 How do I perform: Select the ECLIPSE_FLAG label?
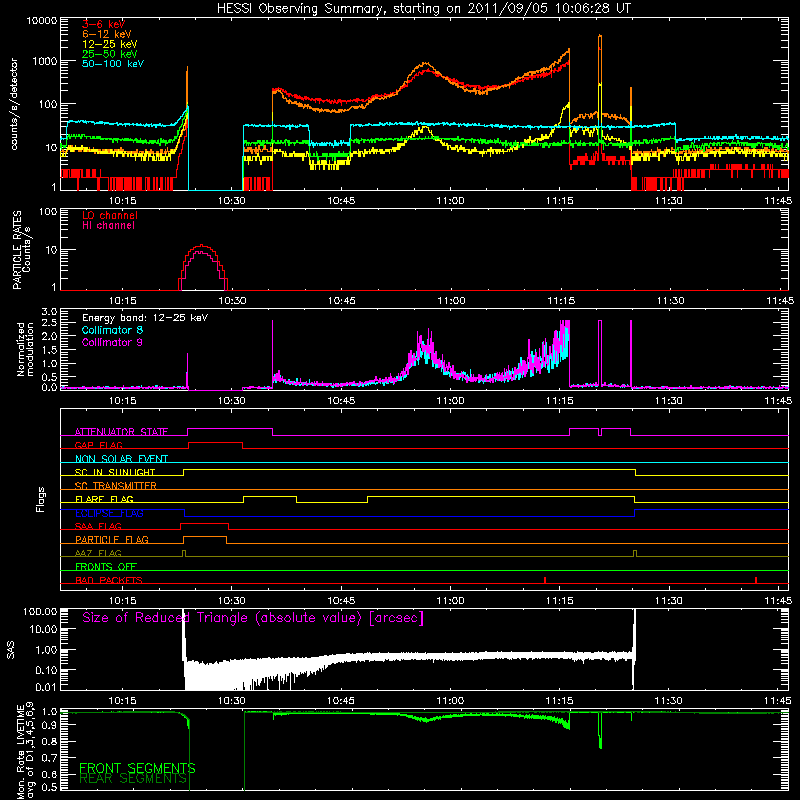[109, 513]
